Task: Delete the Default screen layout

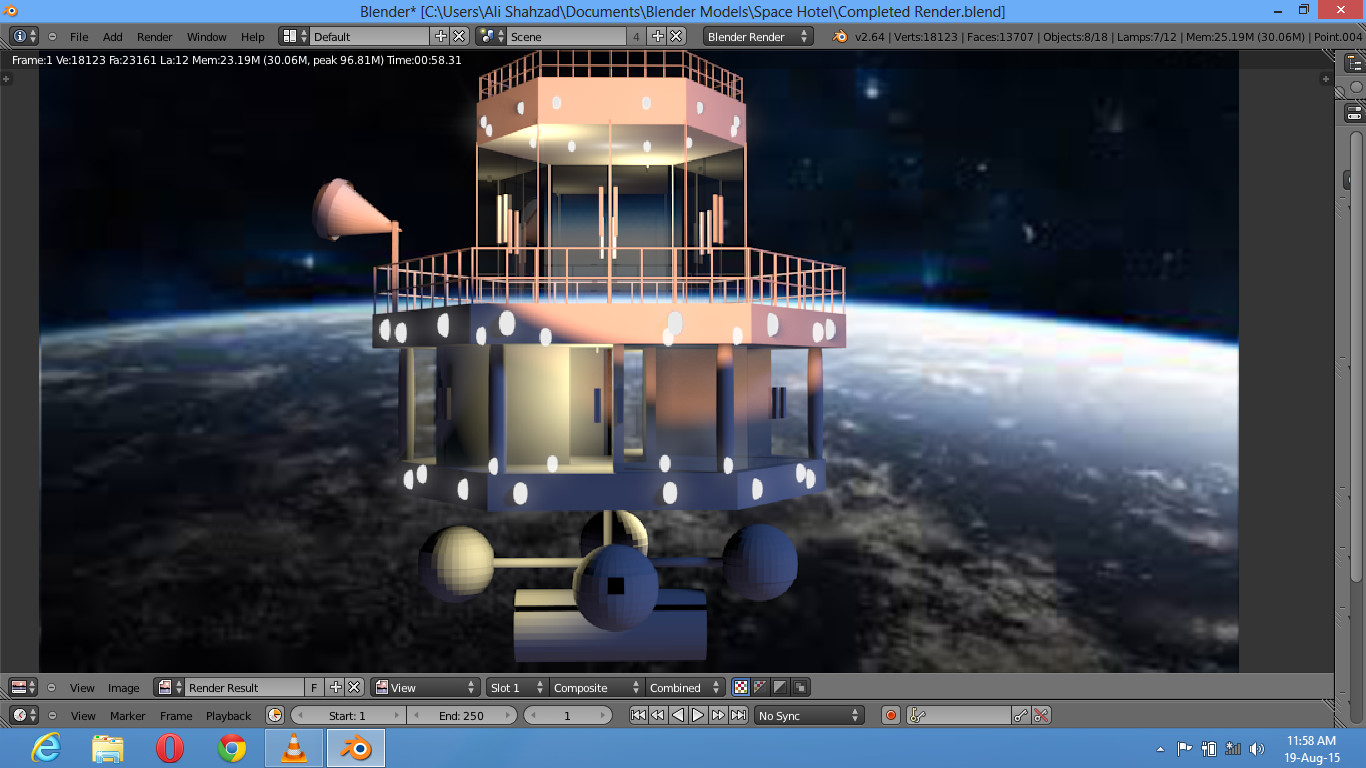Action: click(459, 36)
